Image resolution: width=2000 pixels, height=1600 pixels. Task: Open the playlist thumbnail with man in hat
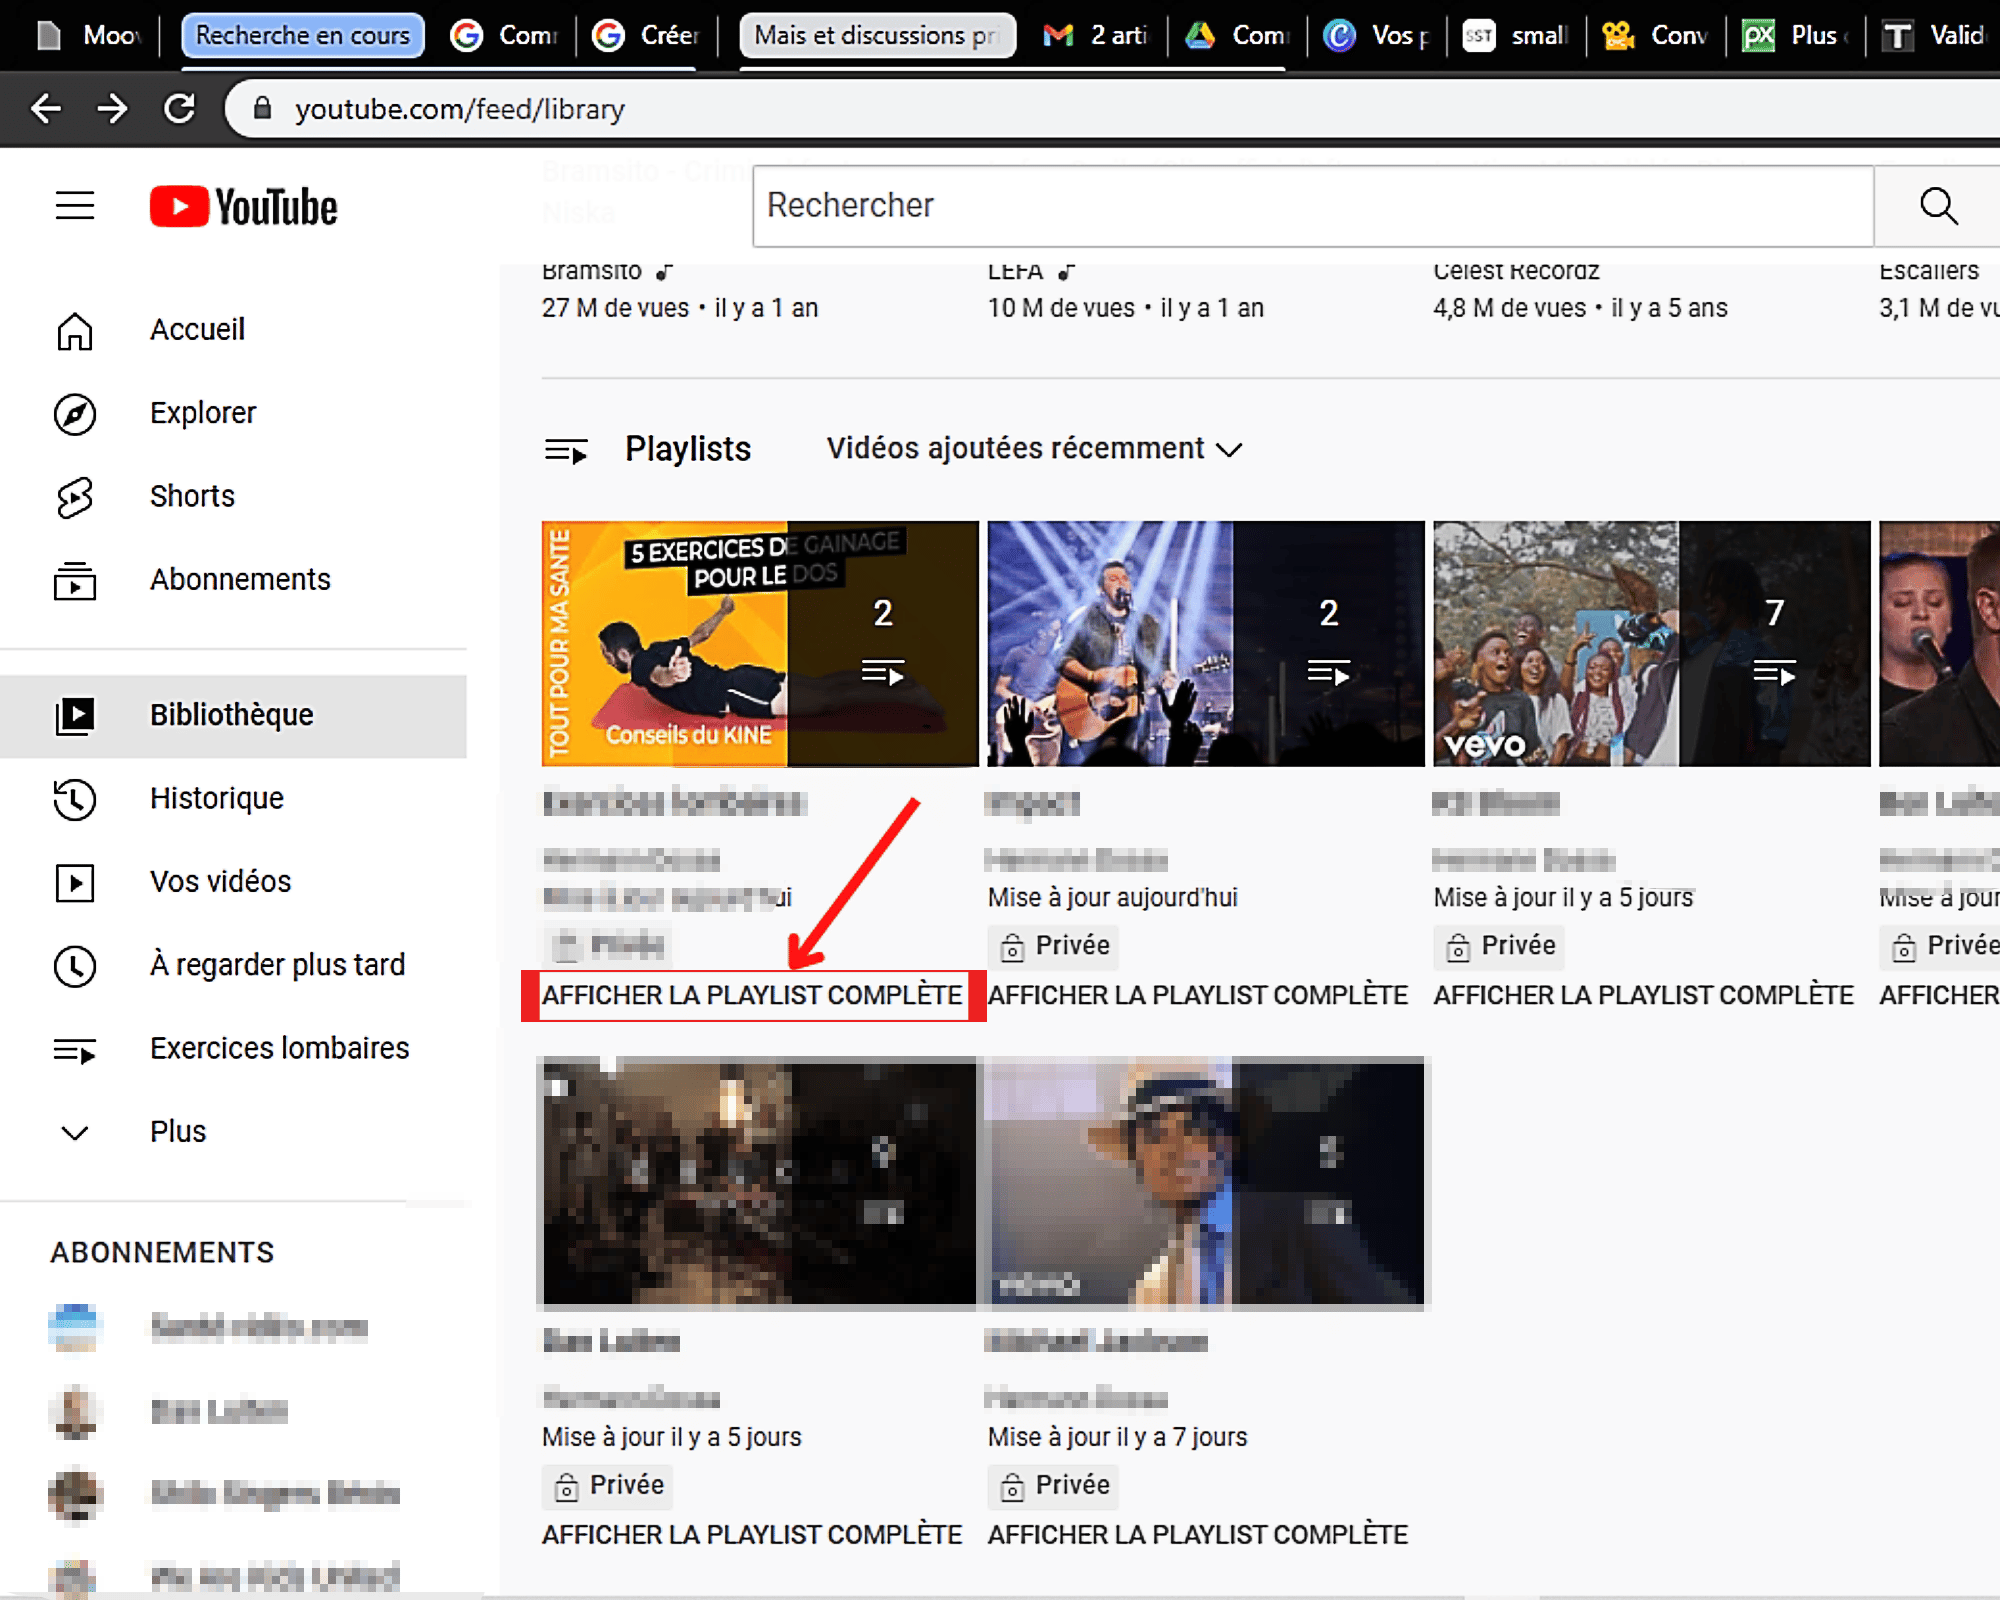1206,1183
